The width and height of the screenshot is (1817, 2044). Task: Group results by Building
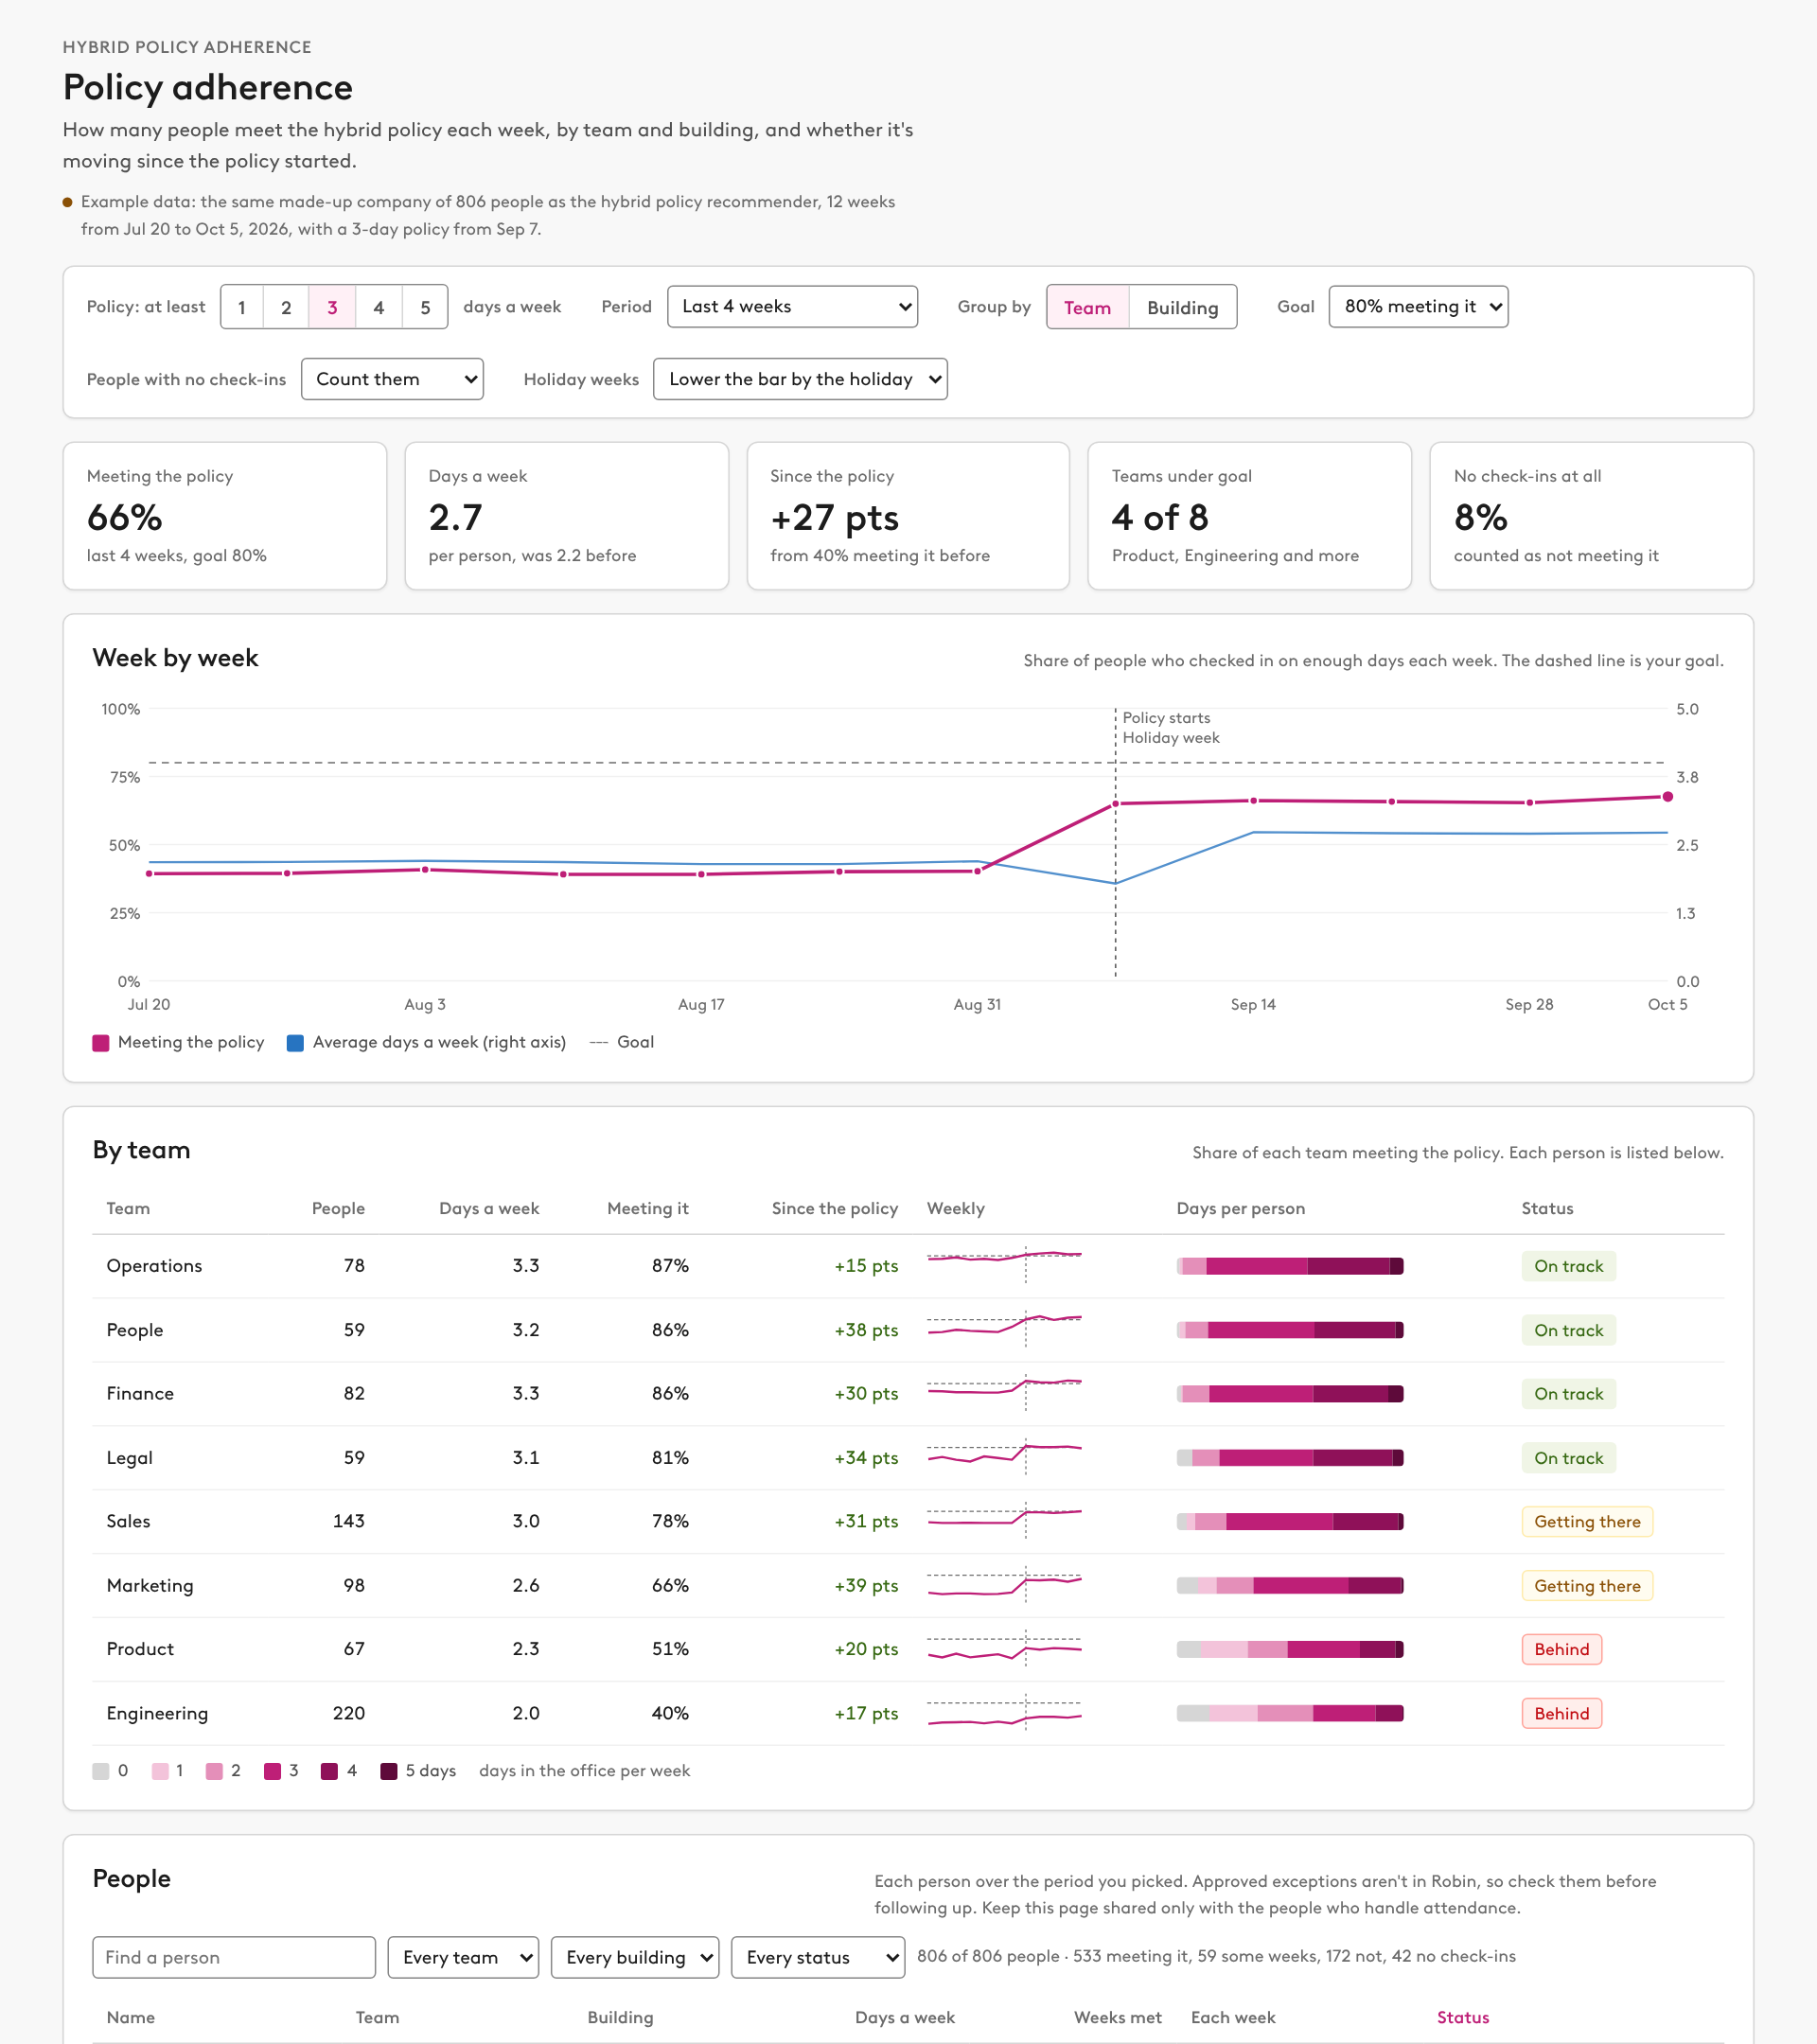coord(1182,307)
